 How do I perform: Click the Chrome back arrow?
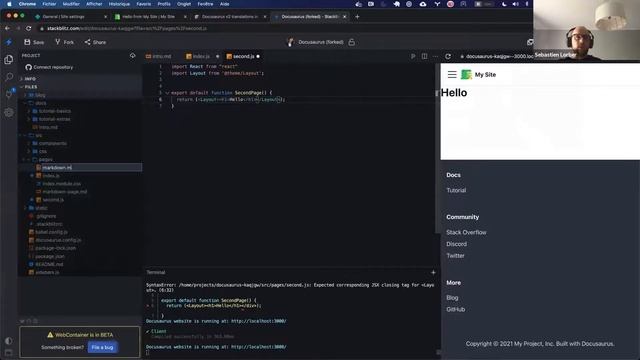7,29
